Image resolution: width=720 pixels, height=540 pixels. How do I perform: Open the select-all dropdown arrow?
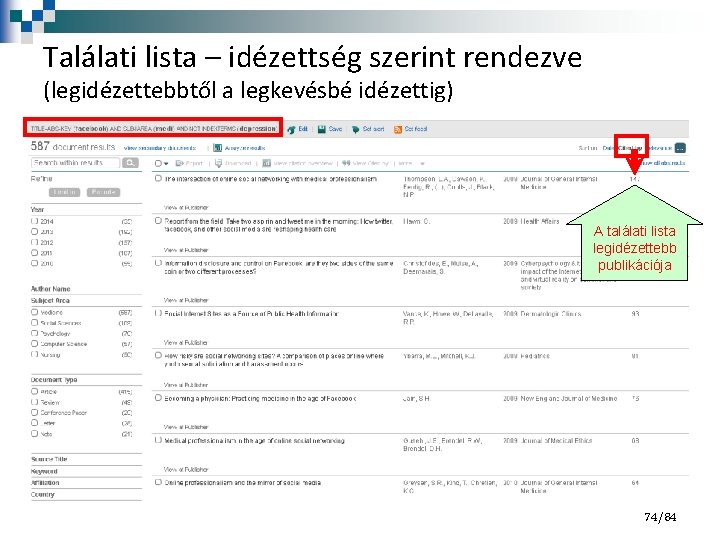(x=166, y=163)
